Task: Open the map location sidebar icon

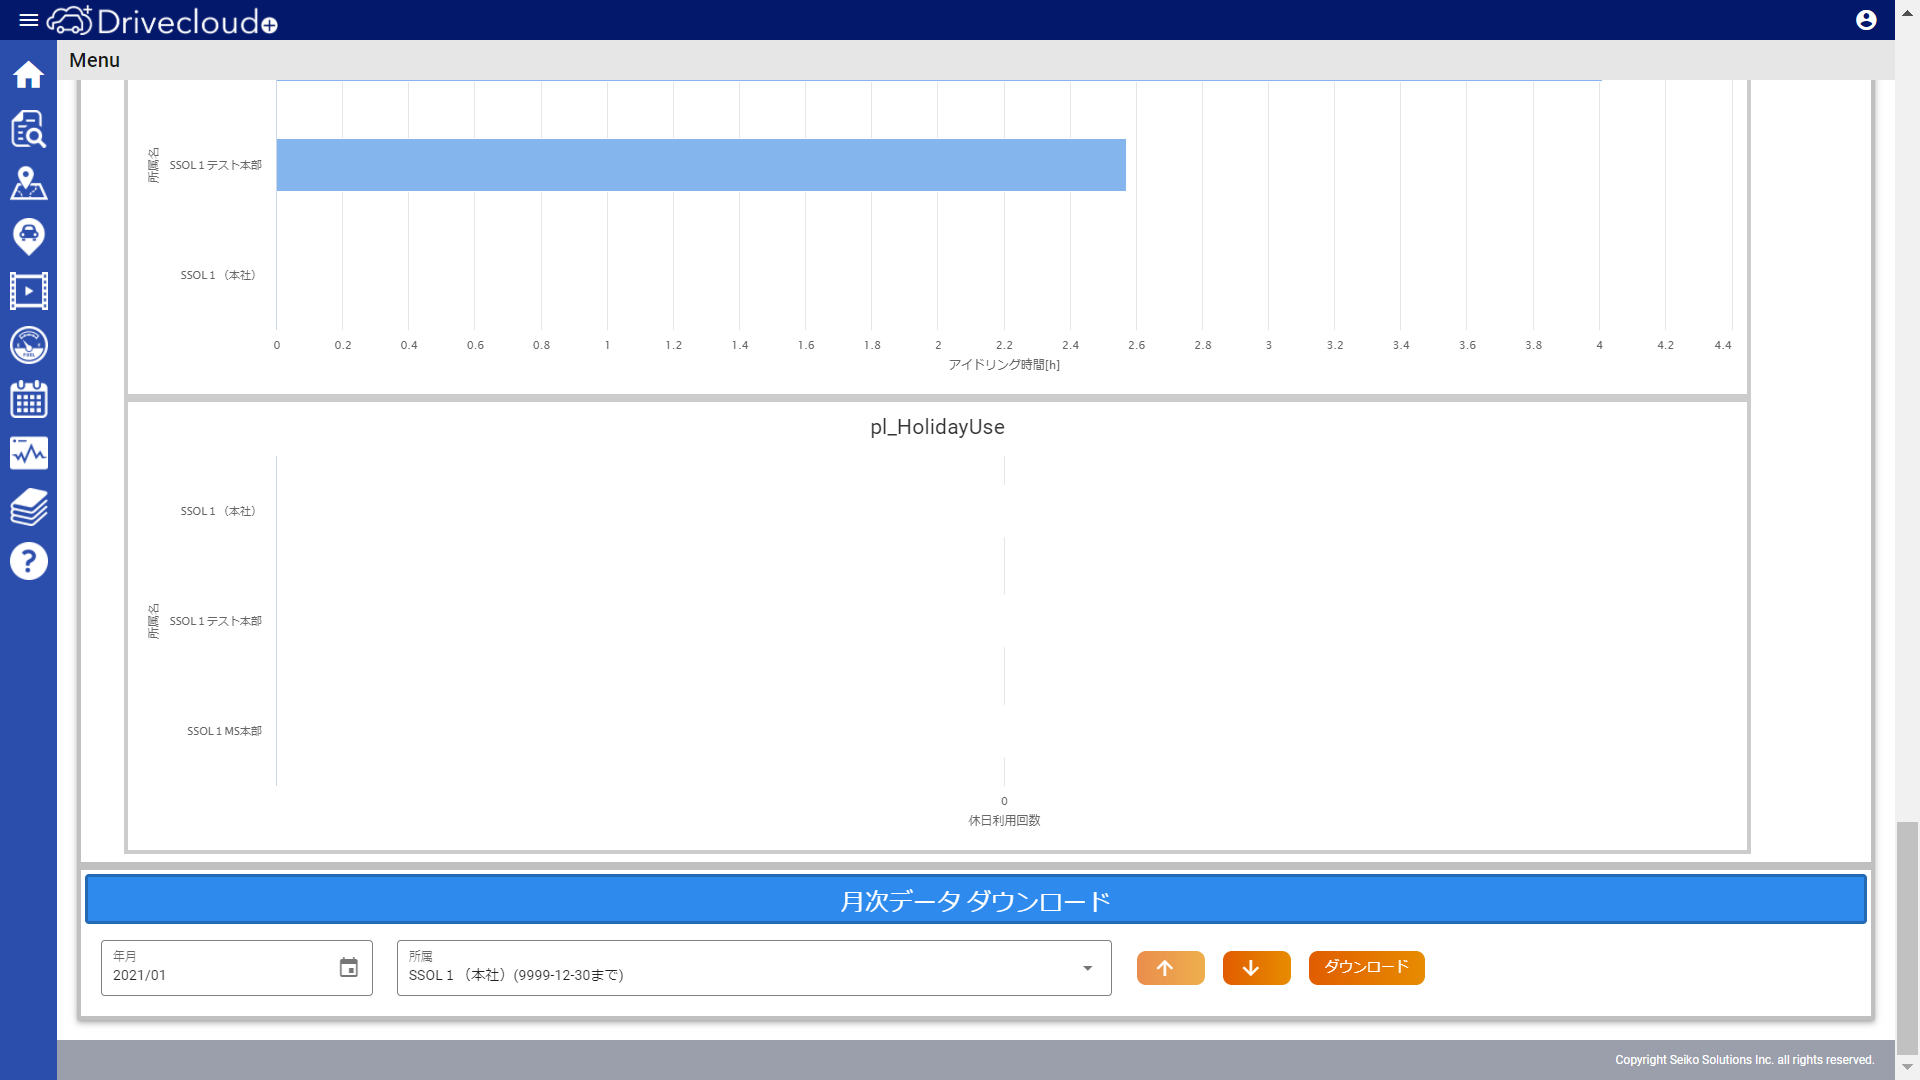Action: [x=28, y=183]
